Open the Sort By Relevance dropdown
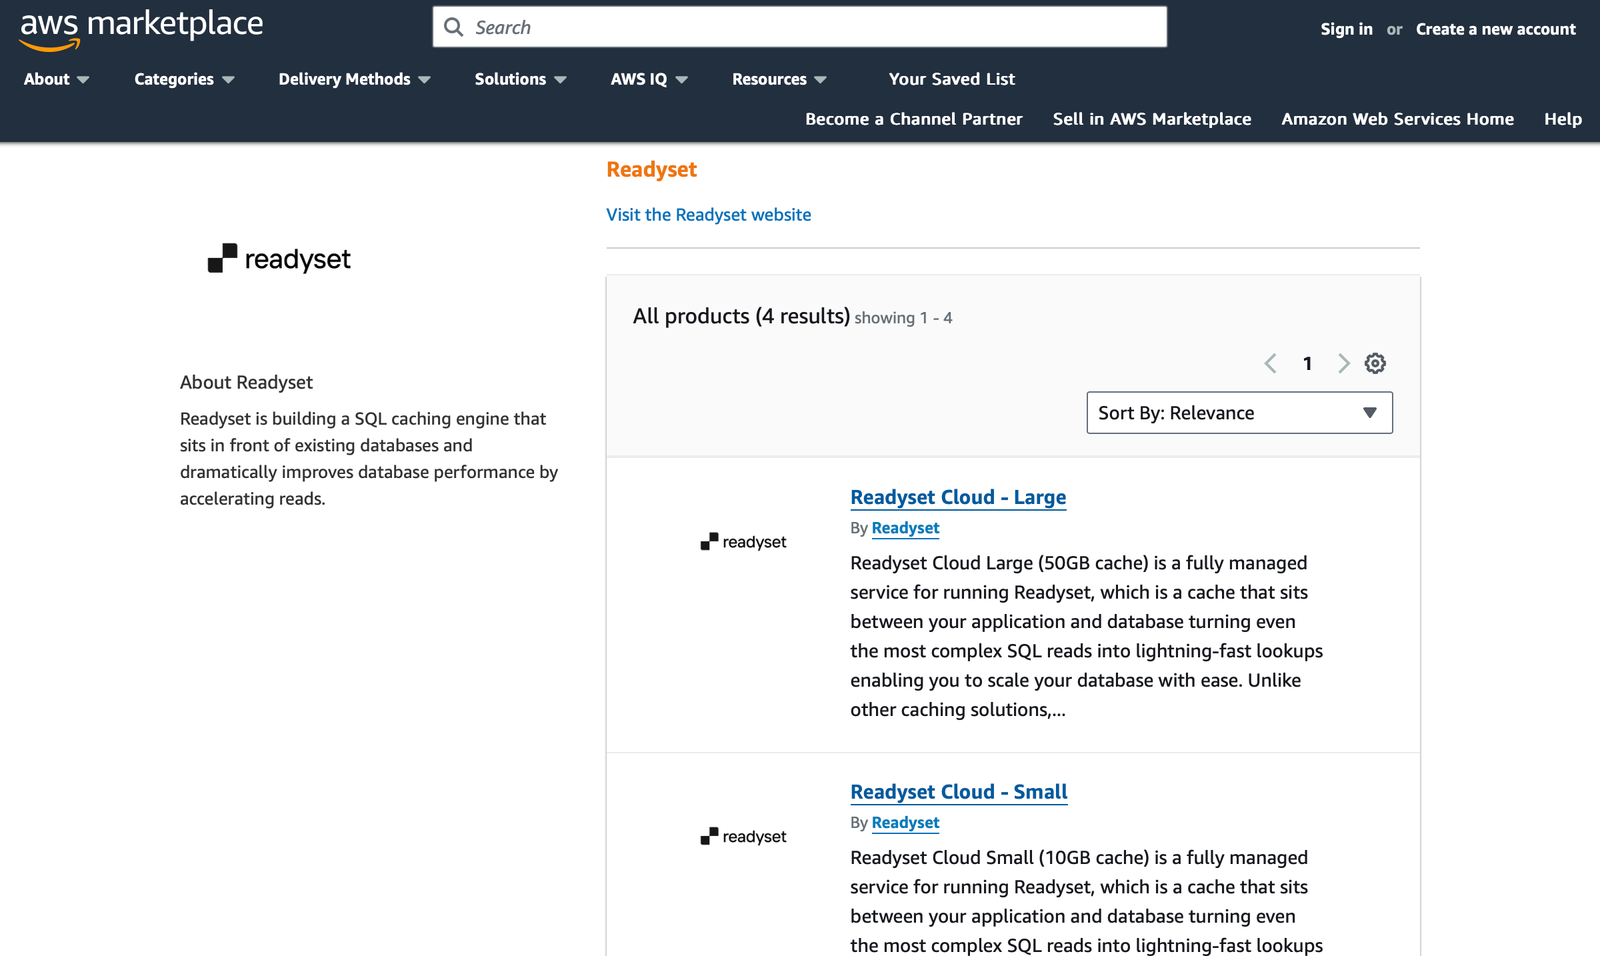Viewport: 1600px width, 956px height. click(1239, 412)
